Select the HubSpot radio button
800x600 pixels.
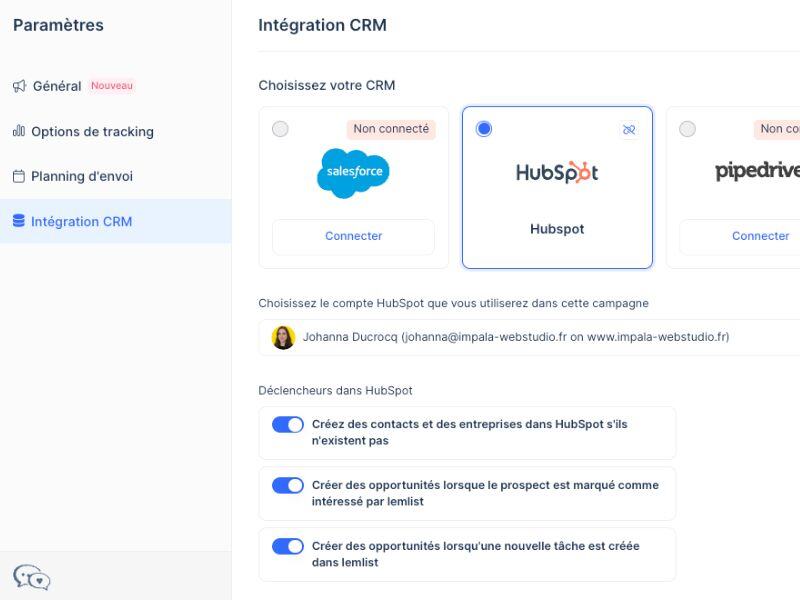point(484,129)
